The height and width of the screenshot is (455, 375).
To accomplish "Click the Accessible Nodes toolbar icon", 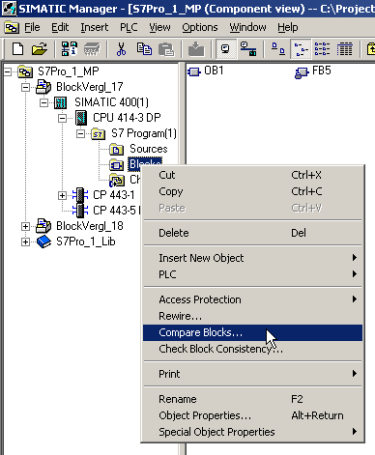I will (x=69, y=49).
